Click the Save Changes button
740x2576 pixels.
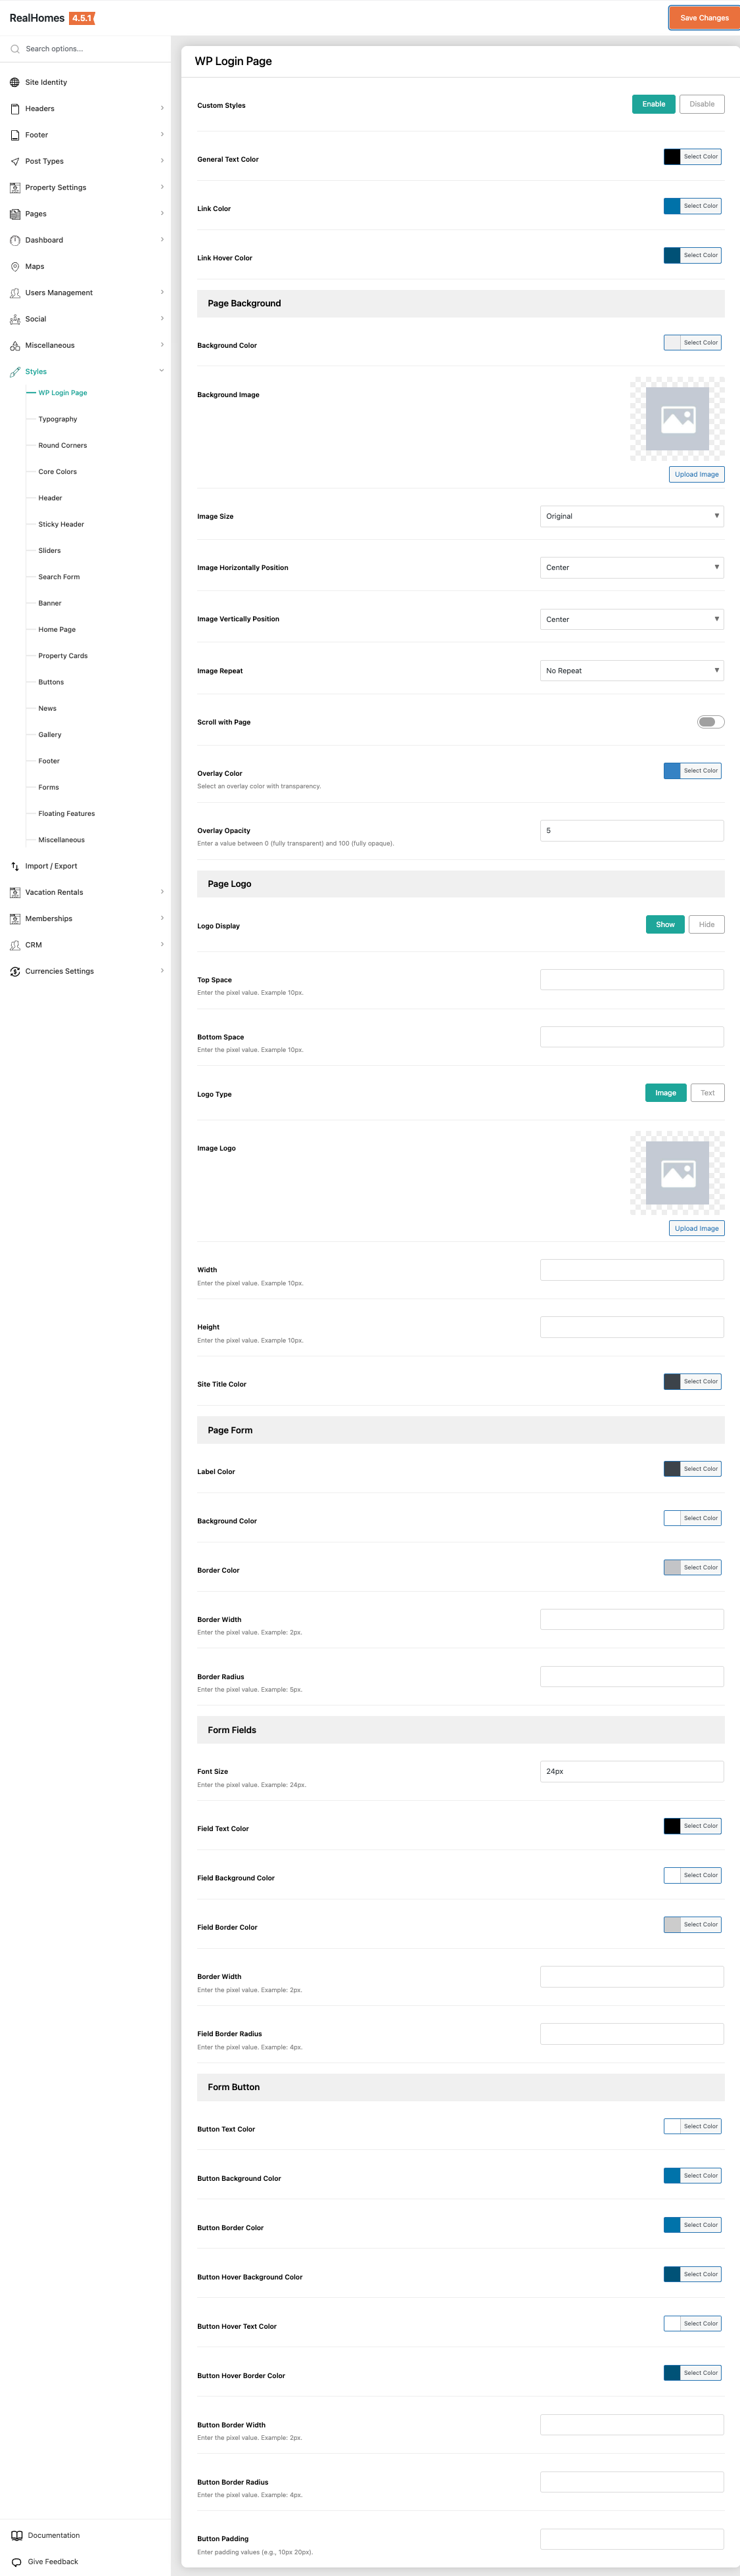[704, 18]
